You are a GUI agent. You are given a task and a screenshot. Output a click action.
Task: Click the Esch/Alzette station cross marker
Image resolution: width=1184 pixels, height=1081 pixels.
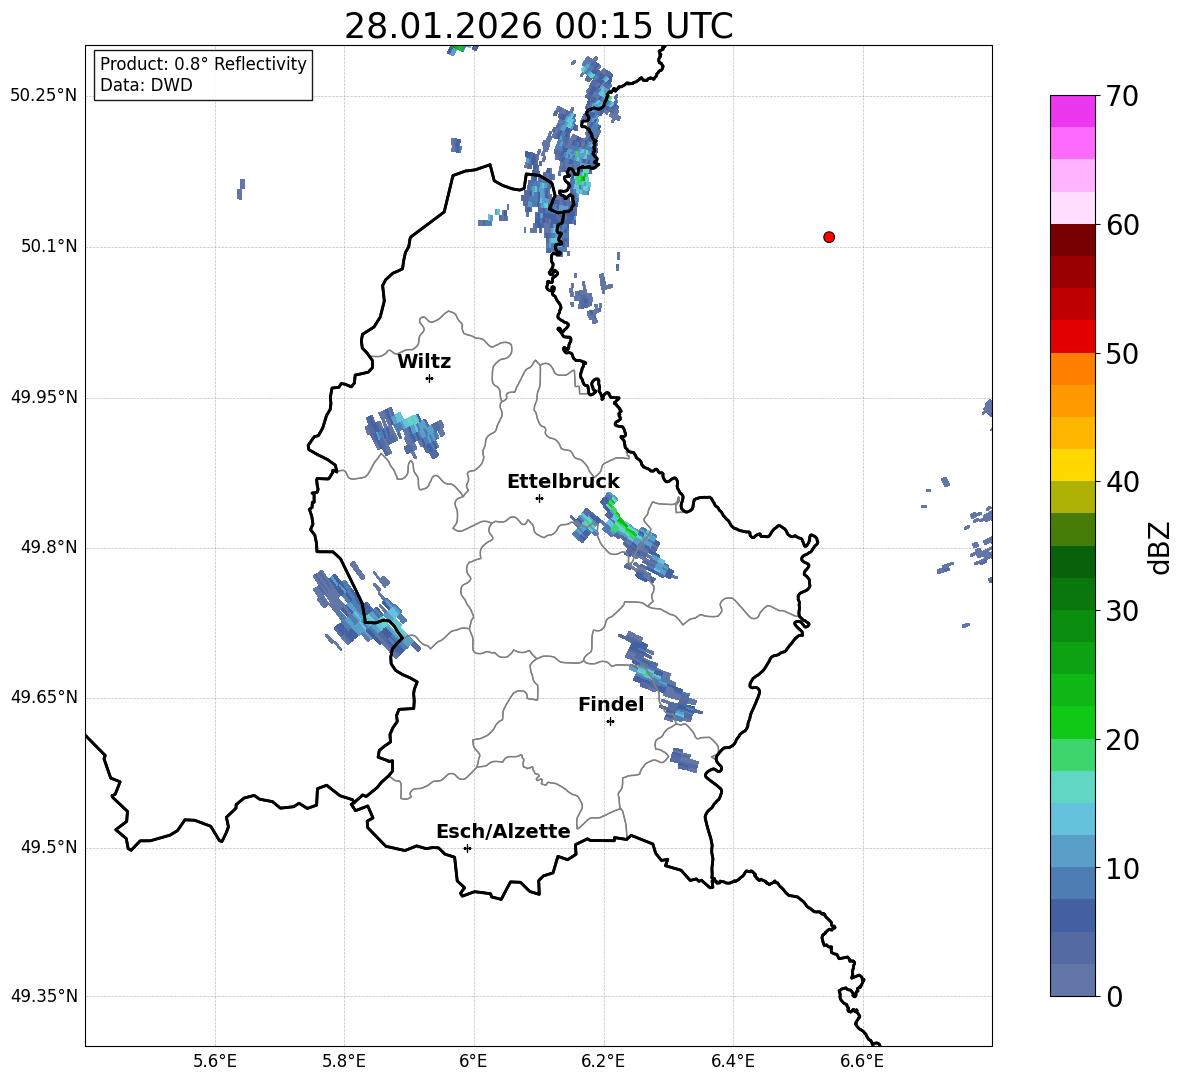coord(467,848)
